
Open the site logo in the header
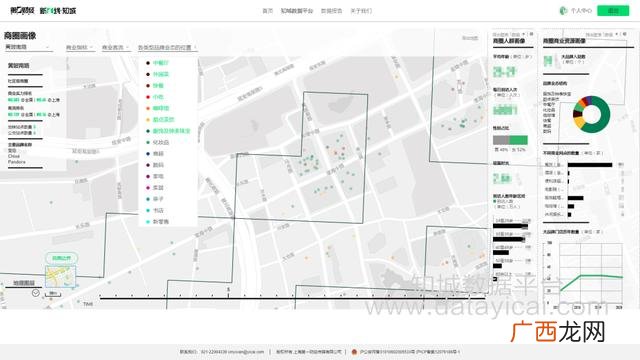(43, 11)
